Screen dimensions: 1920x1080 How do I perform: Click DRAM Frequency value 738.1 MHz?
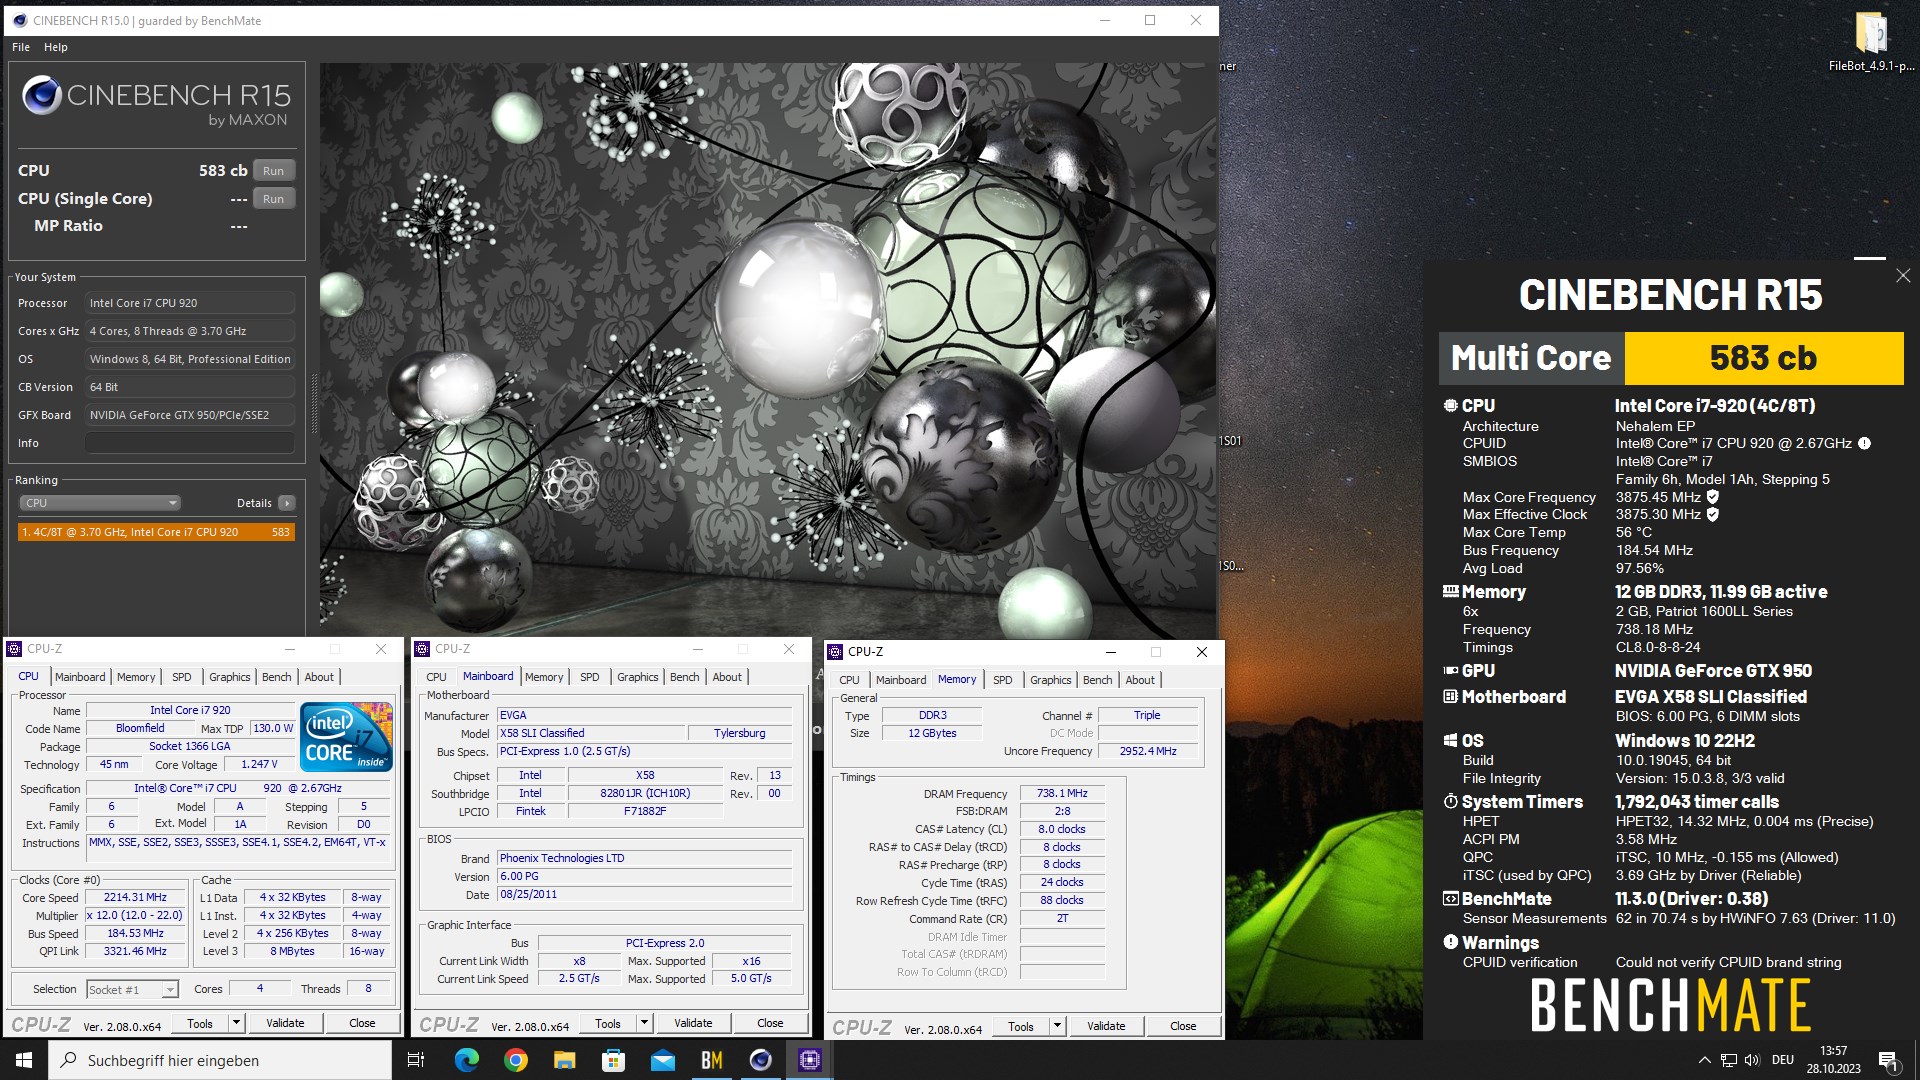tap(1061, 793)
